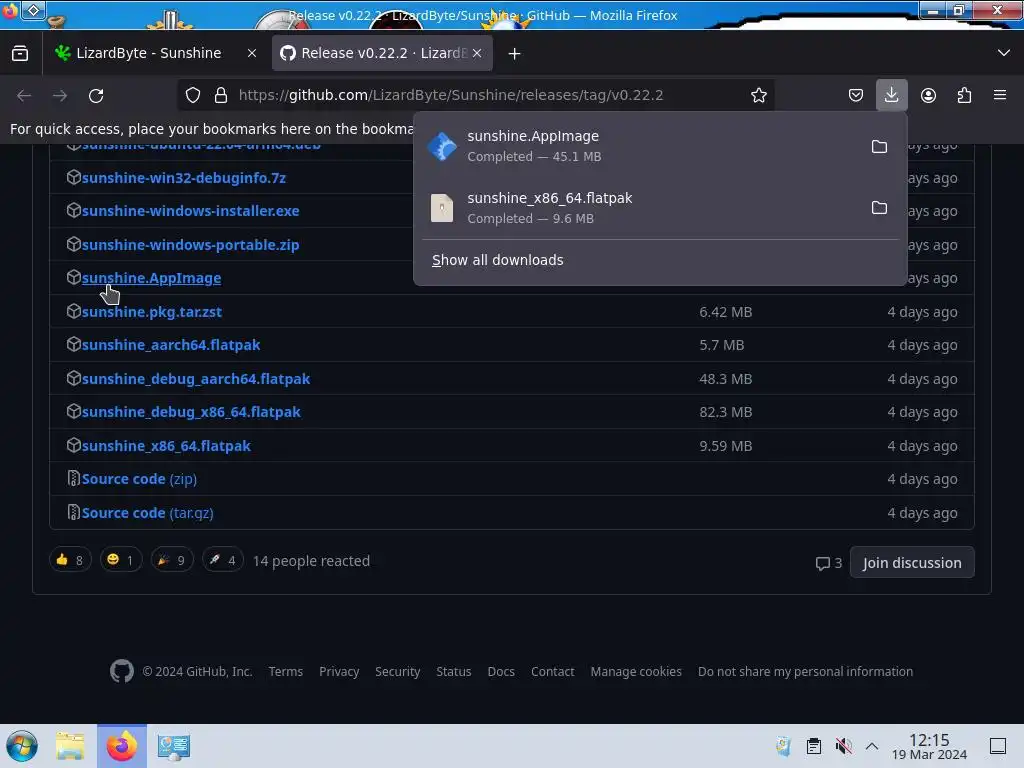Download sunshine-windows-installer.exe
This screenshot has height=768, width=1024.
190,211
